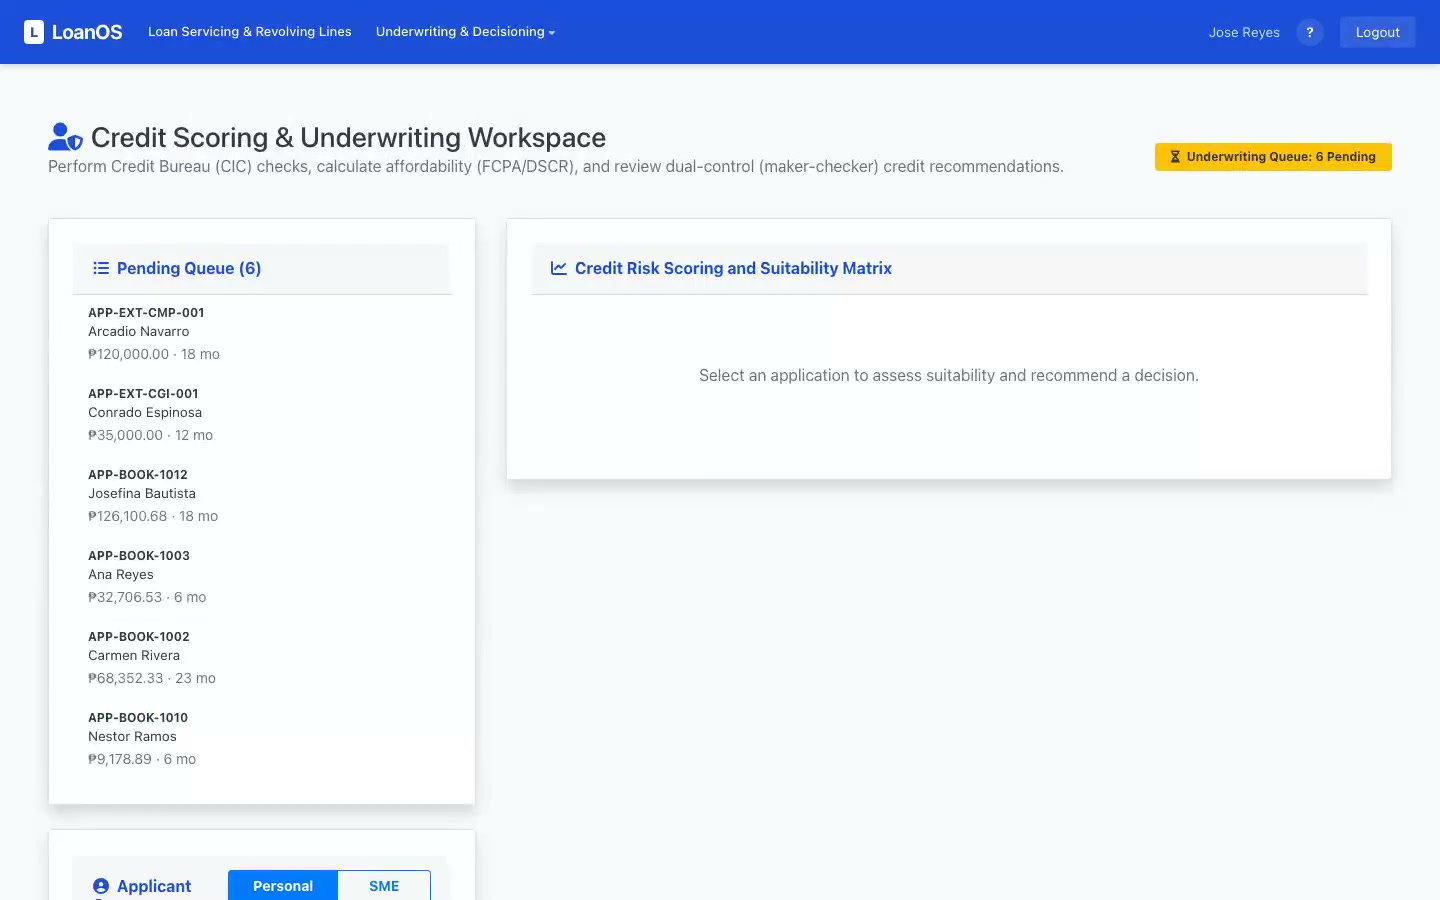Click the LoanOS brand name
The width and height of the screenshot is (1440, 900).
pyautogui.click(x=87, y=32)
